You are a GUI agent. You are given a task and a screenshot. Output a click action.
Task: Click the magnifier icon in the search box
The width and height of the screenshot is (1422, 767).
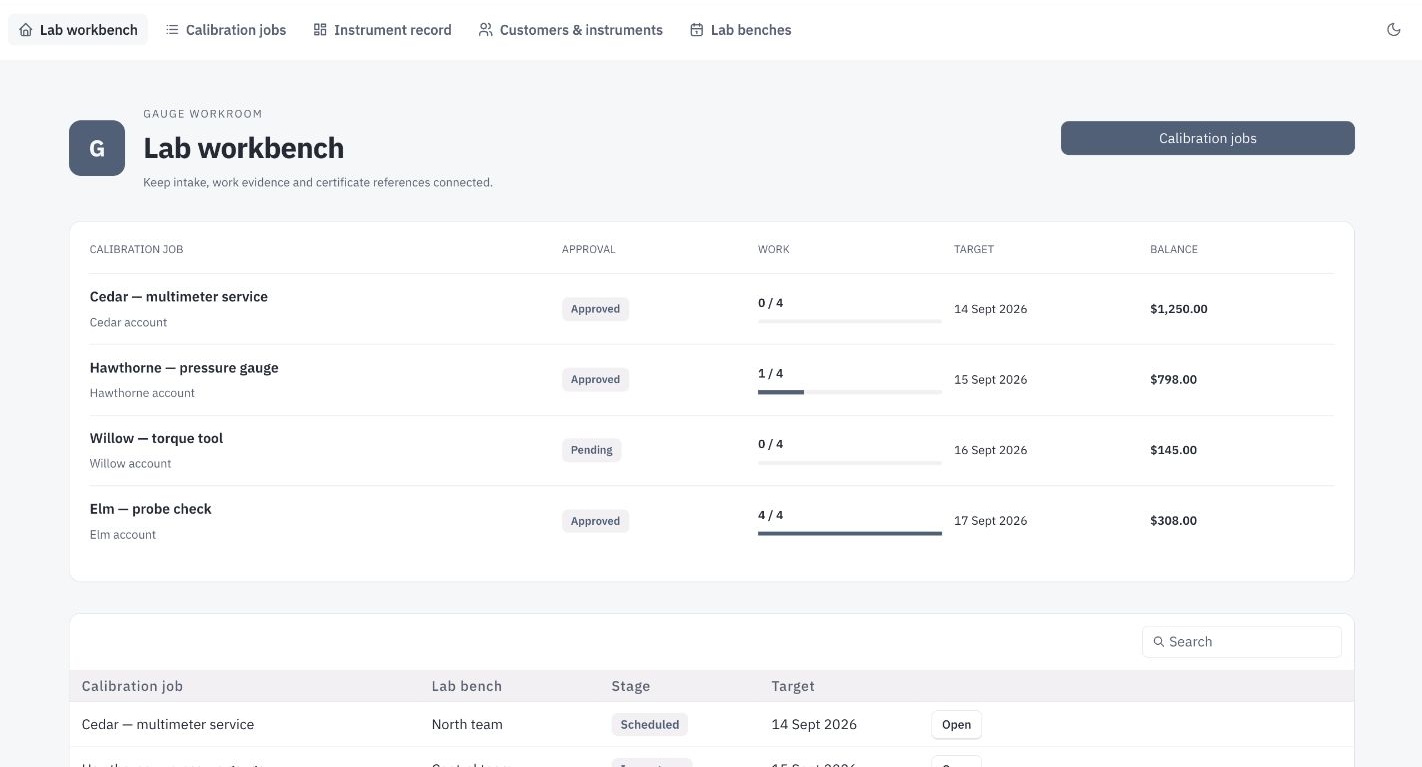point(1159,642)
